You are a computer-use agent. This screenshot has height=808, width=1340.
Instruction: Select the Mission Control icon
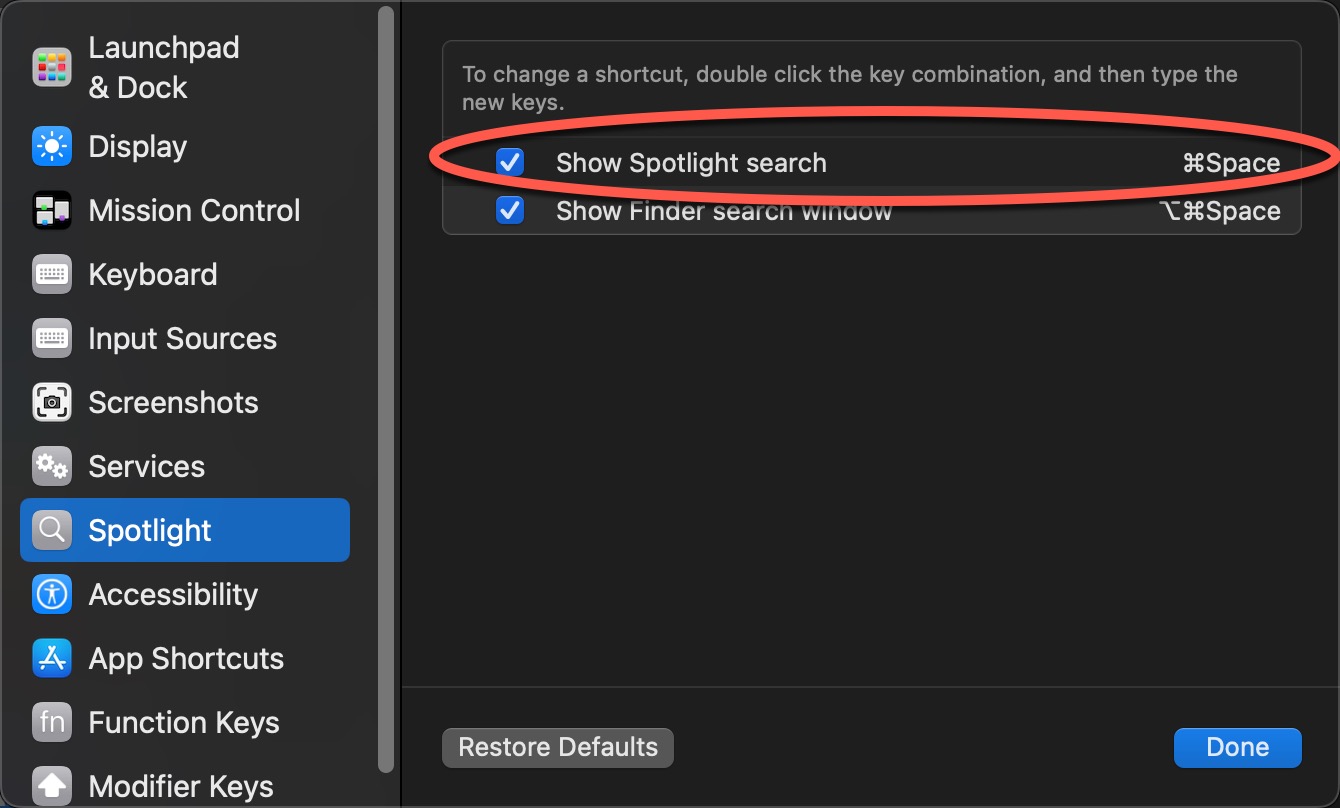coord(50,210)
